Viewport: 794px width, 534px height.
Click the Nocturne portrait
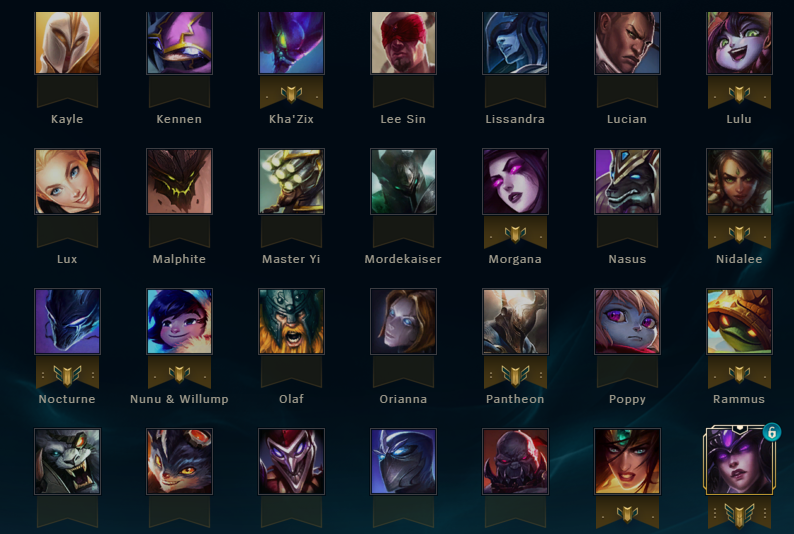pos(67,321)
